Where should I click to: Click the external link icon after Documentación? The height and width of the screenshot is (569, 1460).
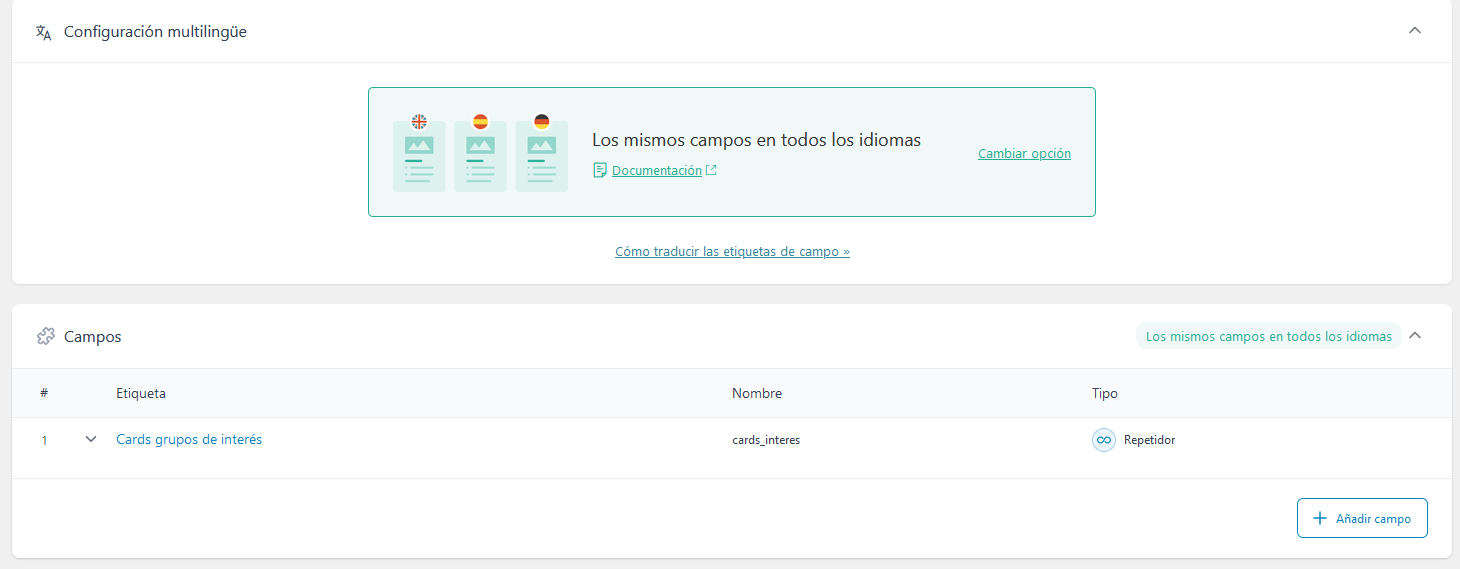tap(711, 171)
